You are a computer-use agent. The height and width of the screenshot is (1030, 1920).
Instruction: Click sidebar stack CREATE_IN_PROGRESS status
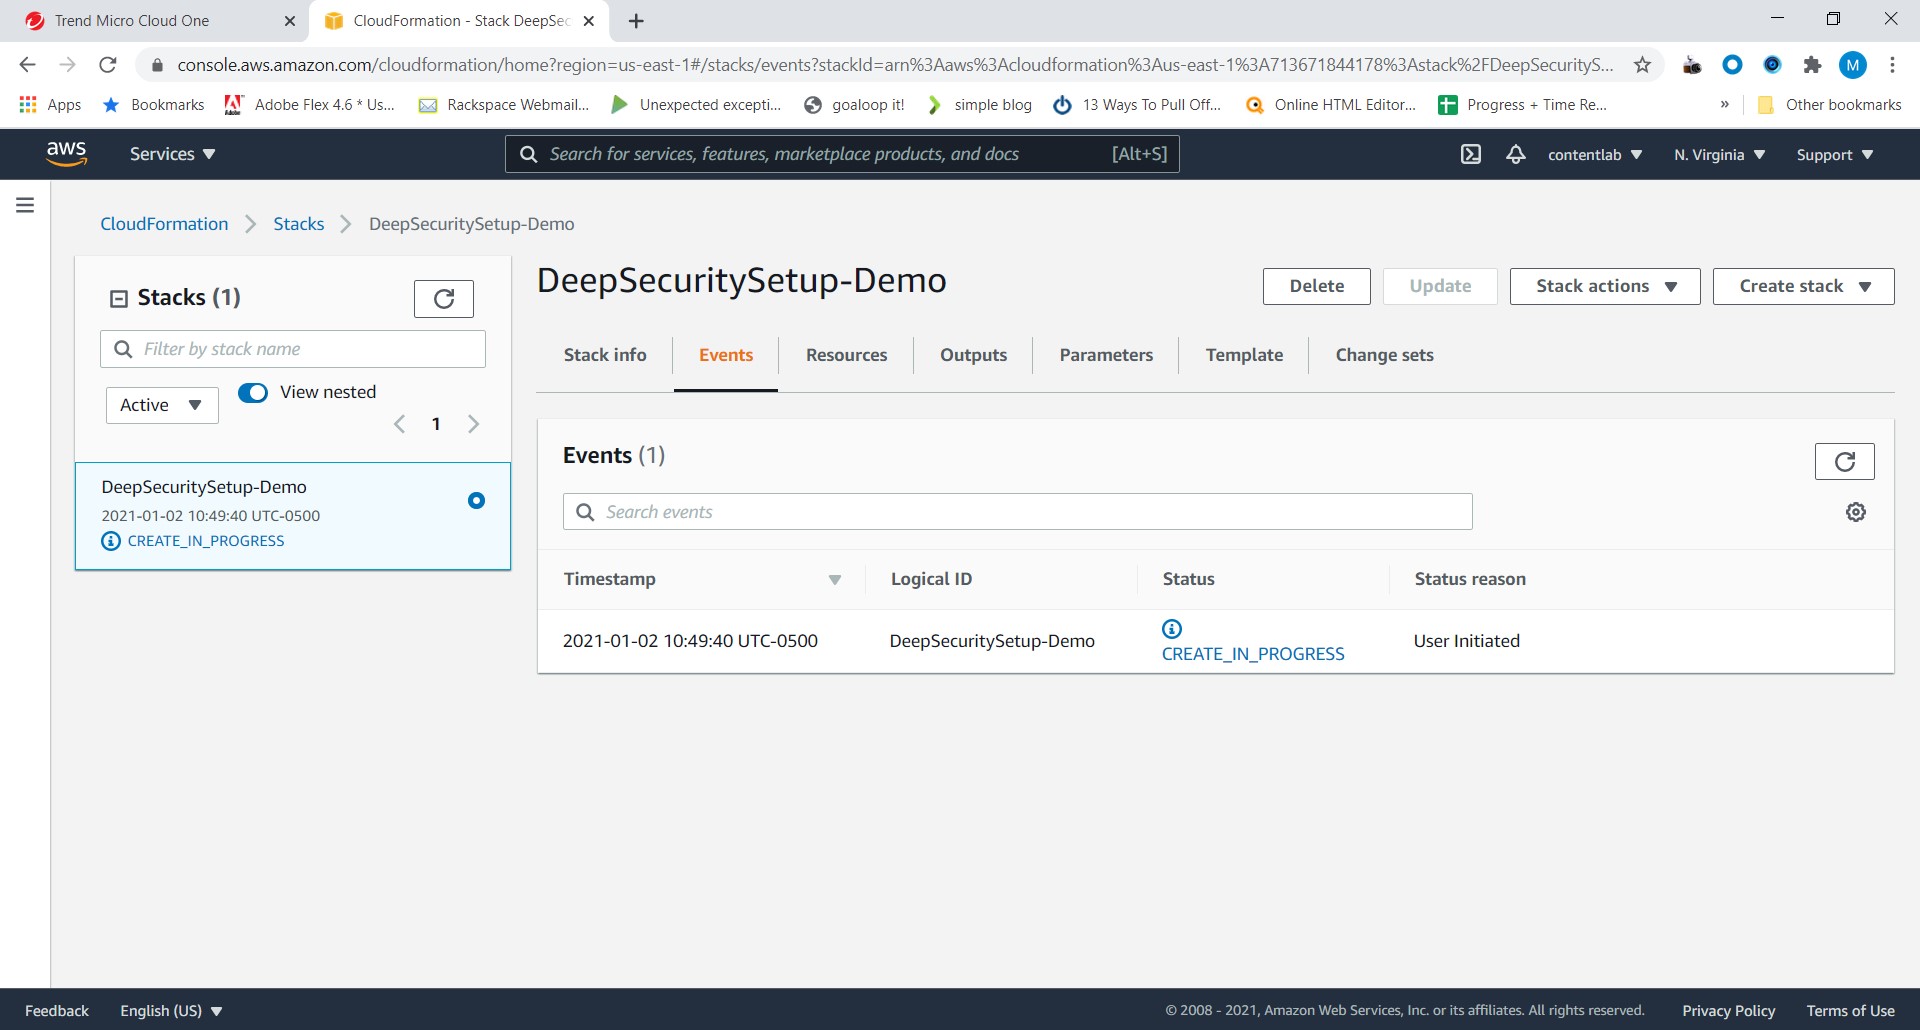click(x=206, y=541)
